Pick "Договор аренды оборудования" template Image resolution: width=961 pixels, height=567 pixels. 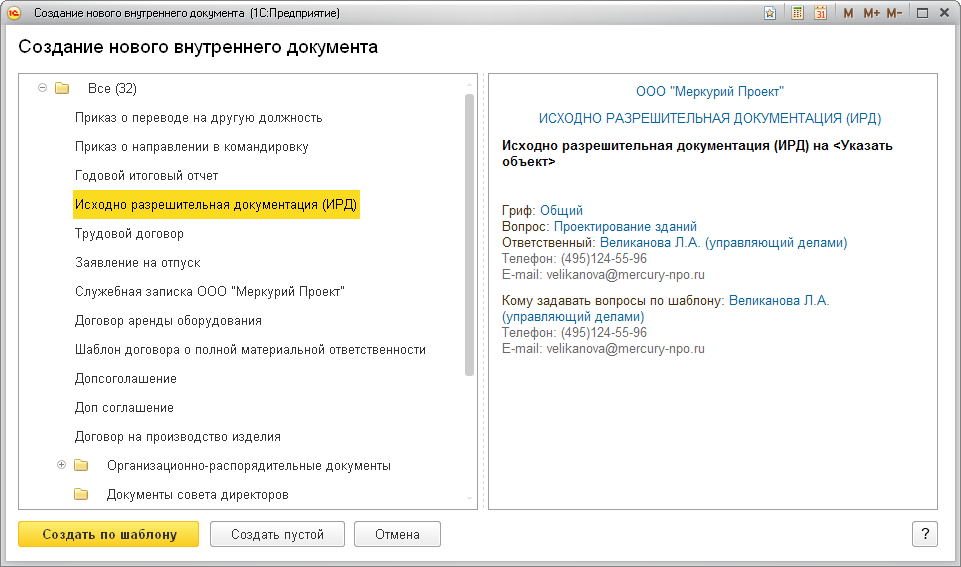click(168, 320)
